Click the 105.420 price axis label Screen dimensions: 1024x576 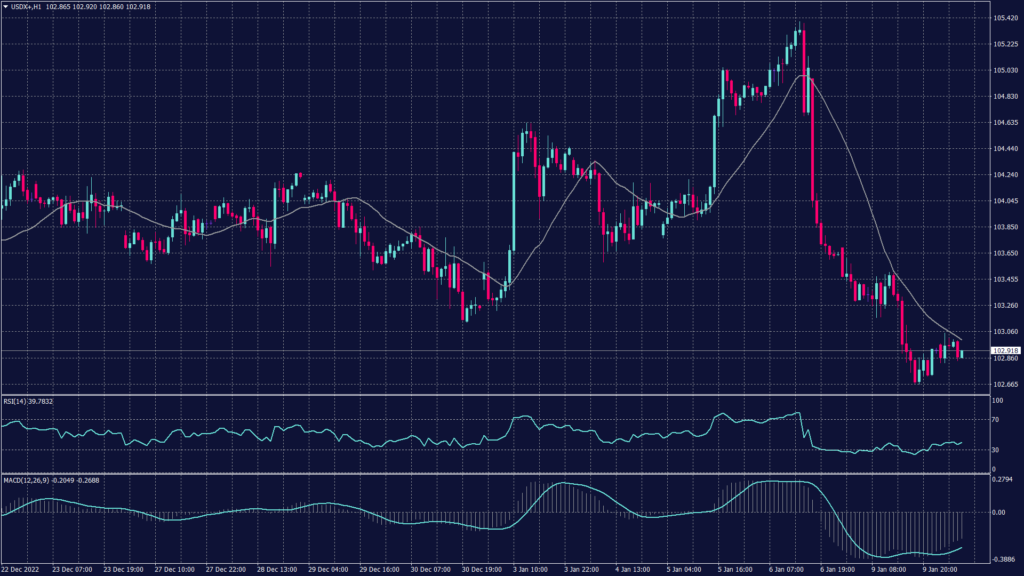[1004, 18]
